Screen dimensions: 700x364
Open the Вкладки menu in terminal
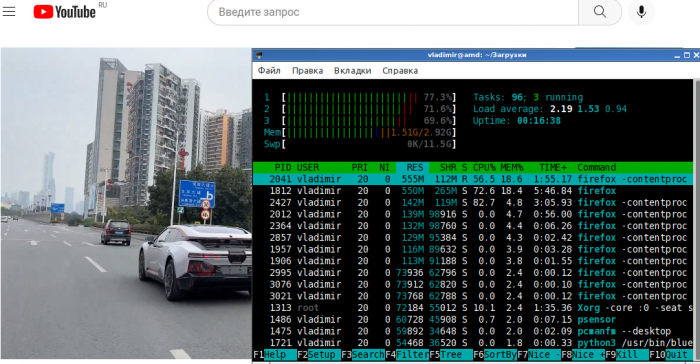click(x=353, y=71)
